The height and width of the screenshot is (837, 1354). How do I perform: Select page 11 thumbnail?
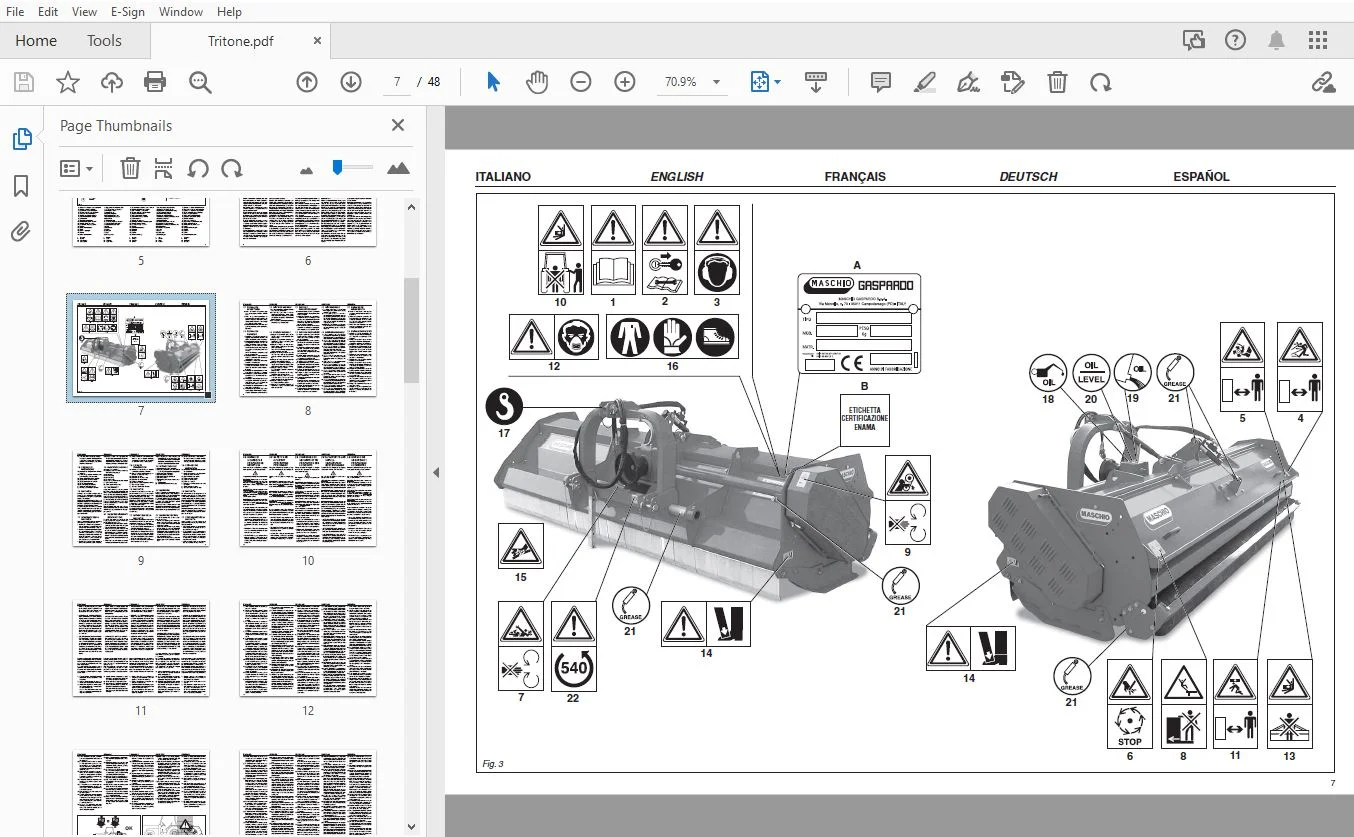pyautogui.click(x=141, y=648)
